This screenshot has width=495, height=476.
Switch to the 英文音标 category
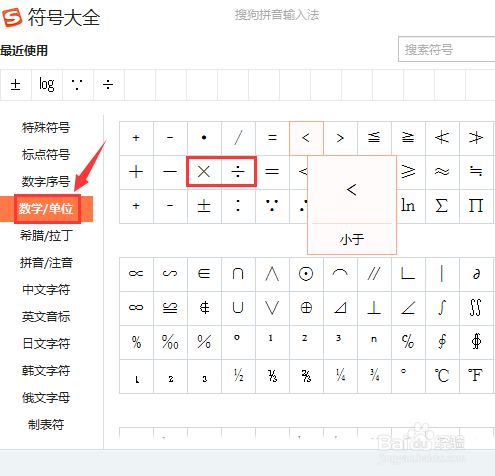(x=46, y=317)
